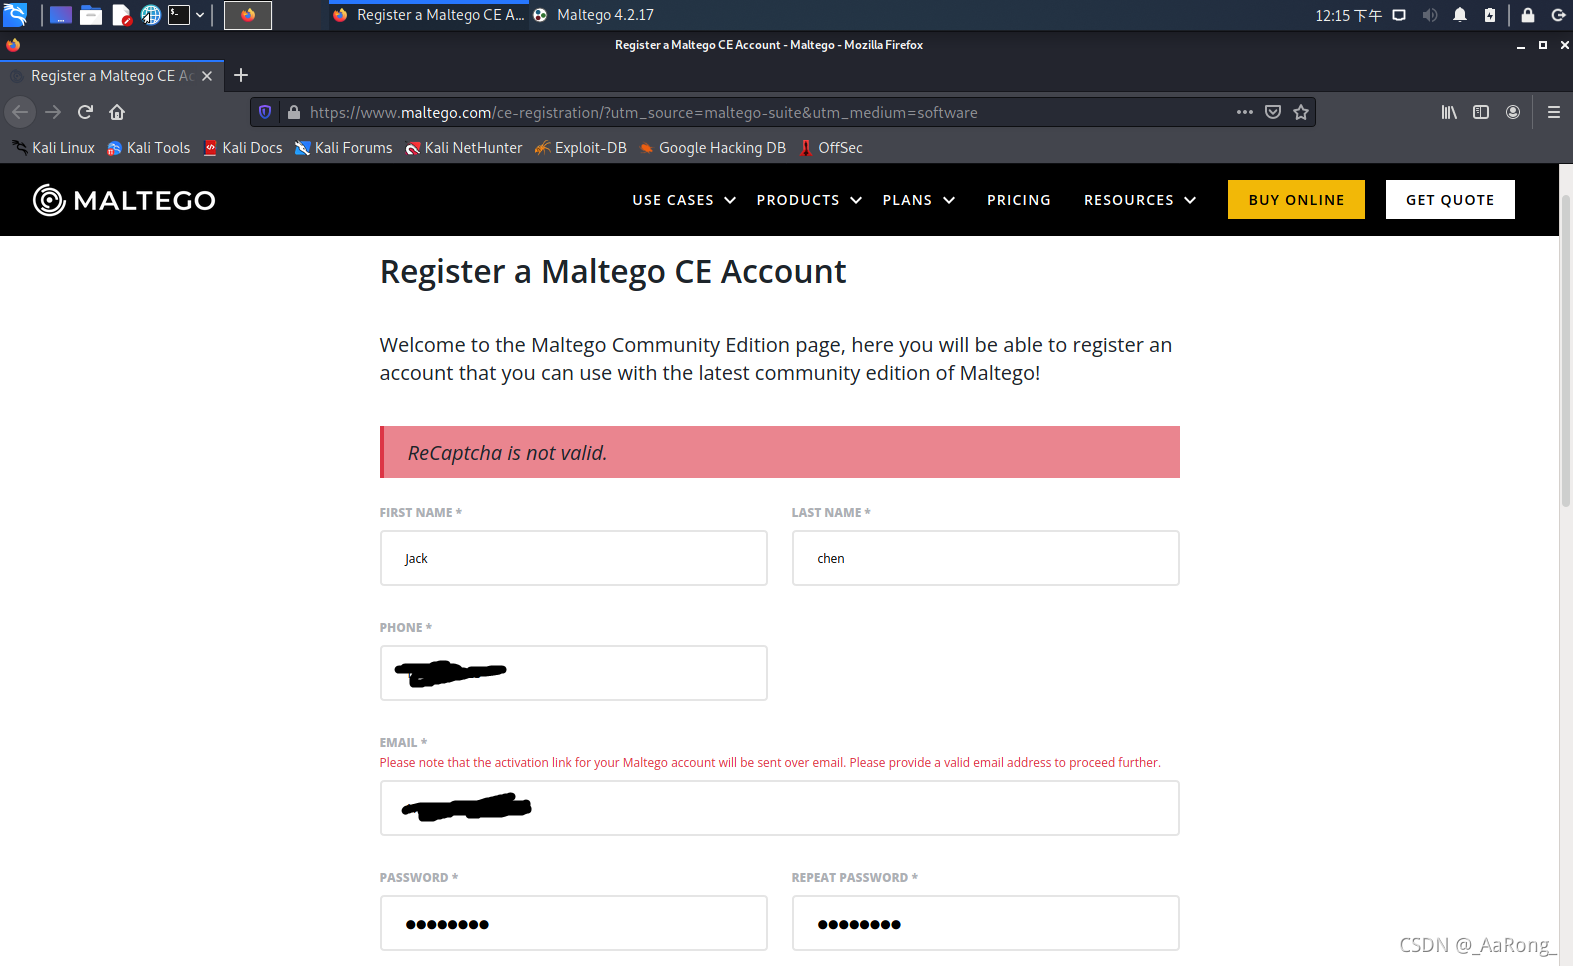Open Firefox Library icon

[x=1449, y=112]
